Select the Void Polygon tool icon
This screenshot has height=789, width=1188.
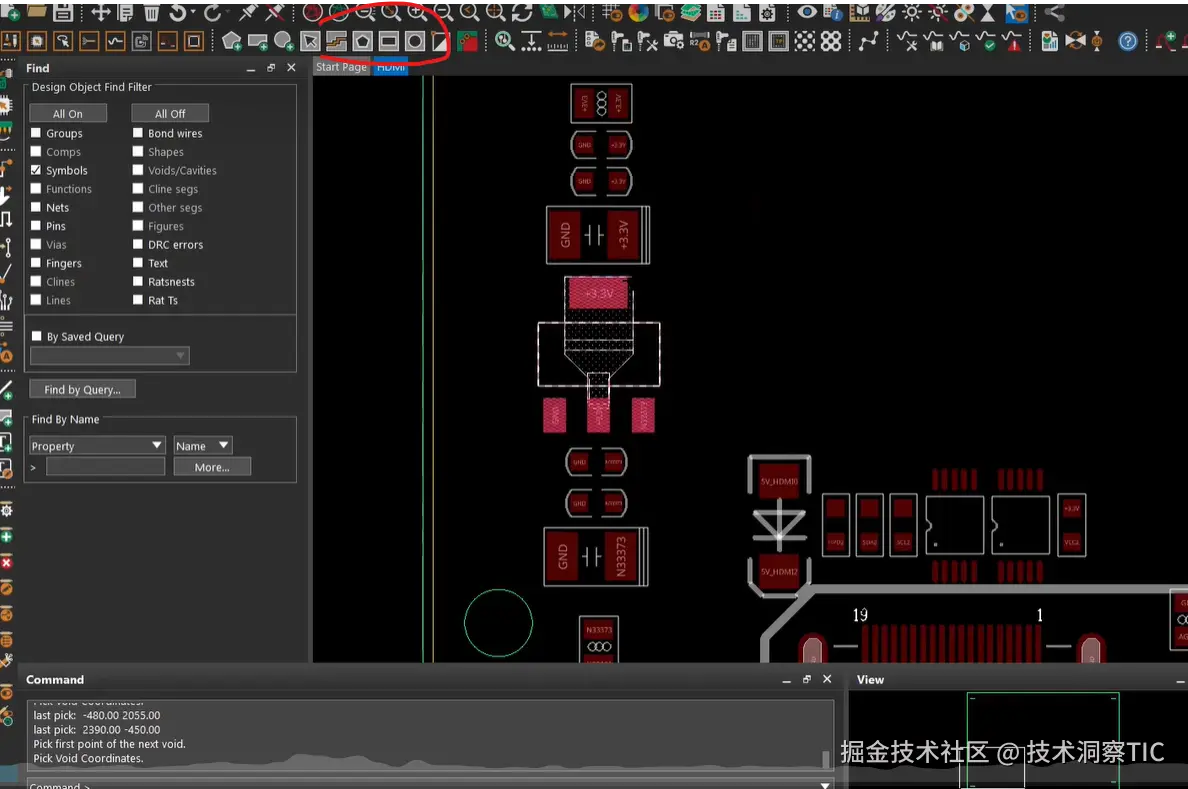click(362, 41)
